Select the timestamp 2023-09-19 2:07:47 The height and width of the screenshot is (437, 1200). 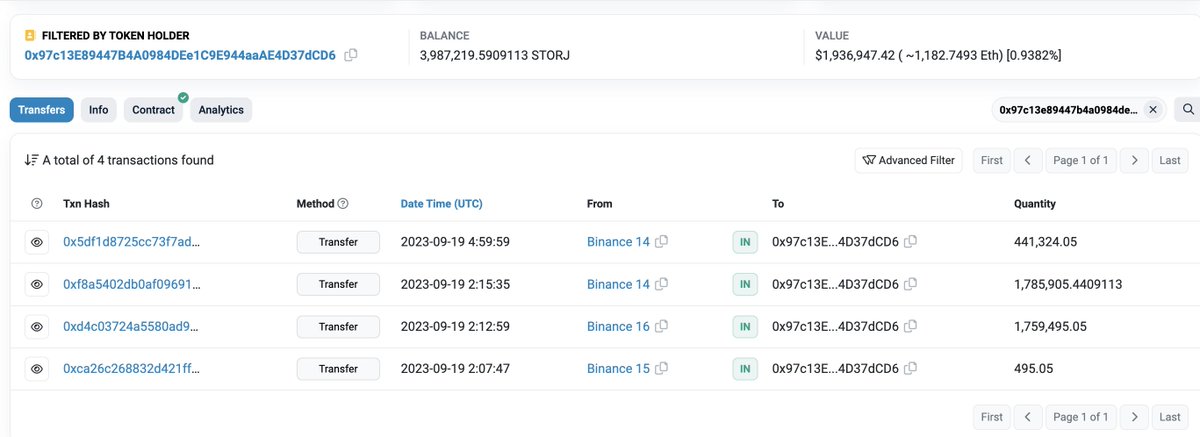456,369
